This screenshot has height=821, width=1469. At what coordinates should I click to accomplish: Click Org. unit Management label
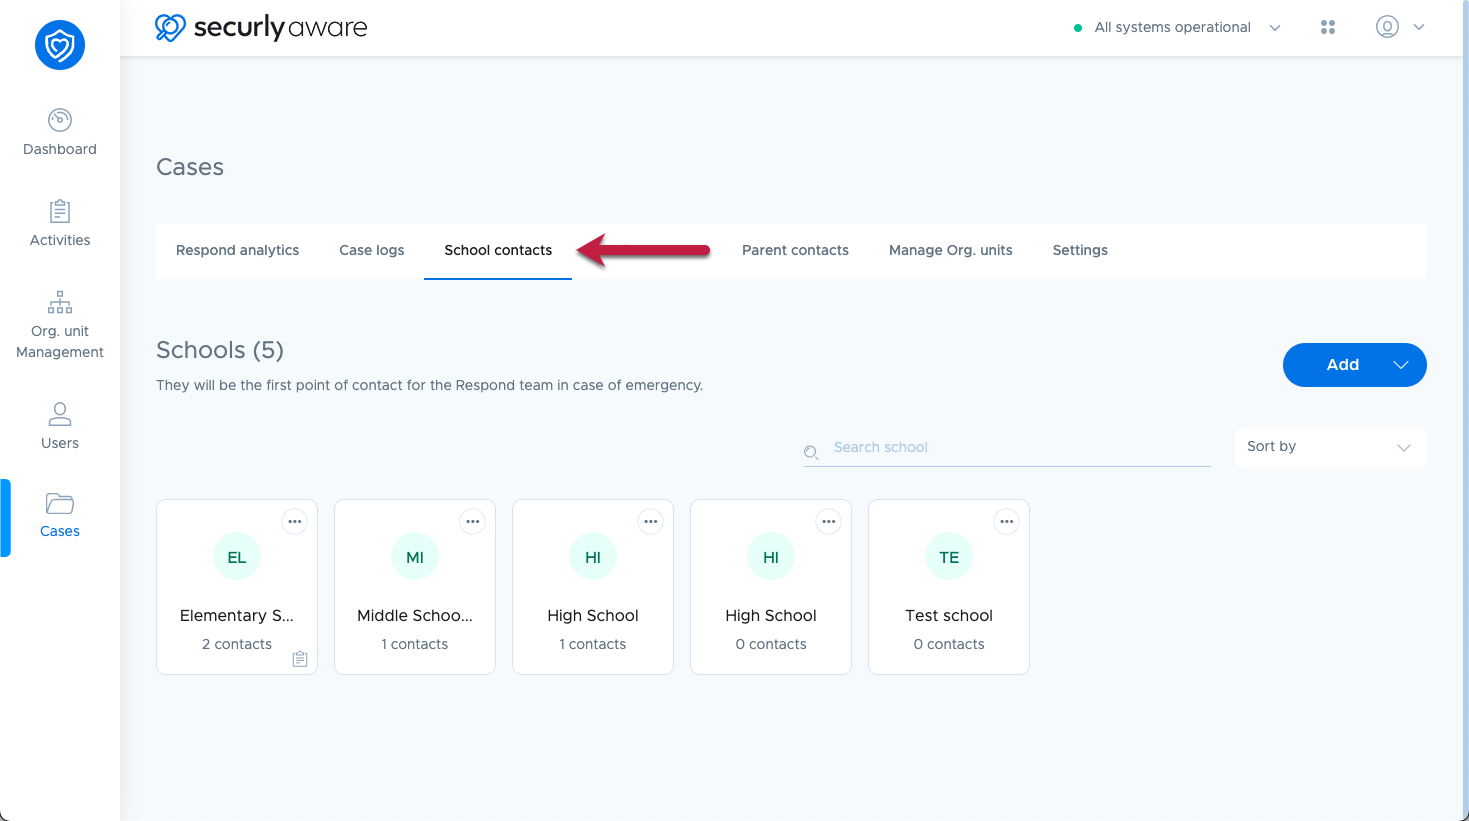60,342
